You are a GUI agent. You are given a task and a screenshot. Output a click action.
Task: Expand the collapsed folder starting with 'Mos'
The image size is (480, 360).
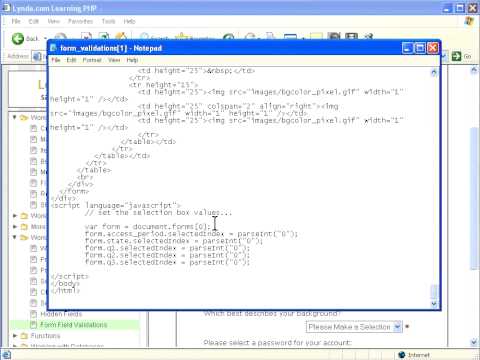(15, 227)
